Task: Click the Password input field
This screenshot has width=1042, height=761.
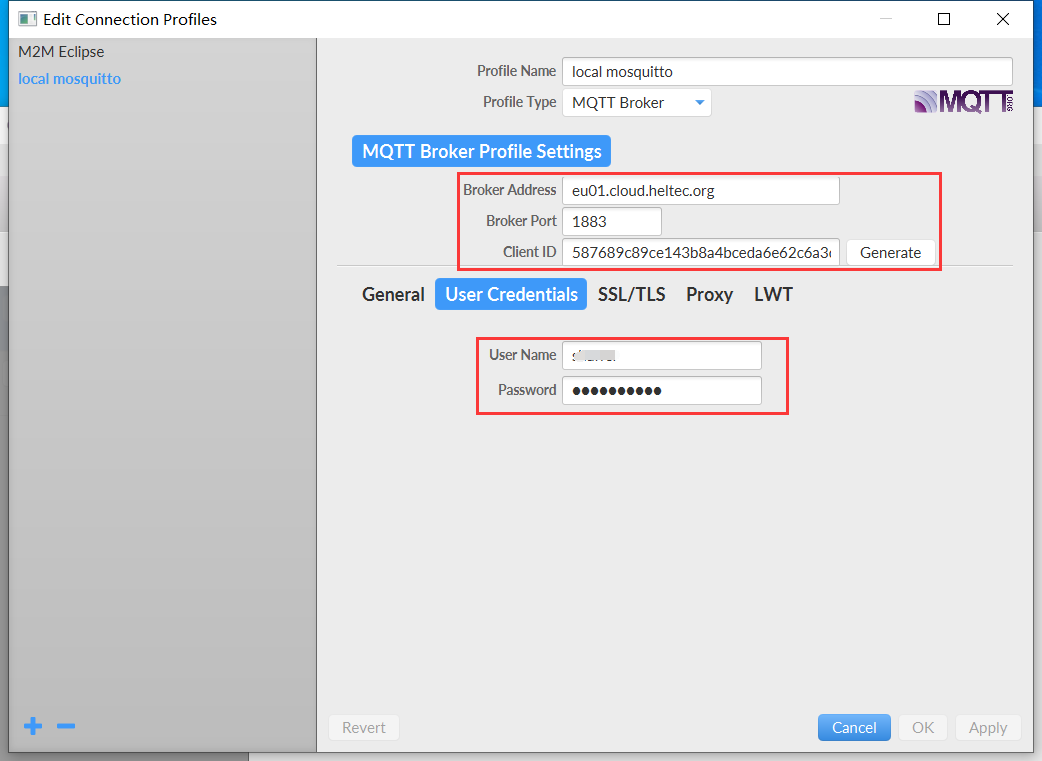Action: (x=661, y=390)
